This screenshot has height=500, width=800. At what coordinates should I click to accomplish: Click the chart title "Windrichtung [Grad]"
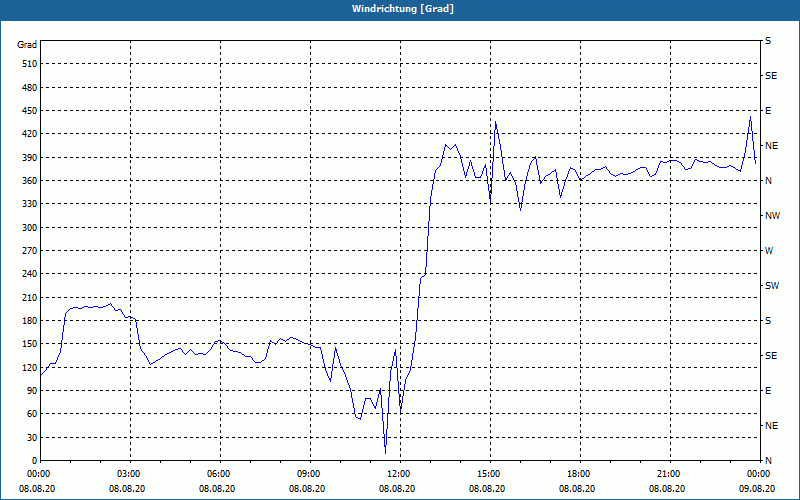click(403, 9)
